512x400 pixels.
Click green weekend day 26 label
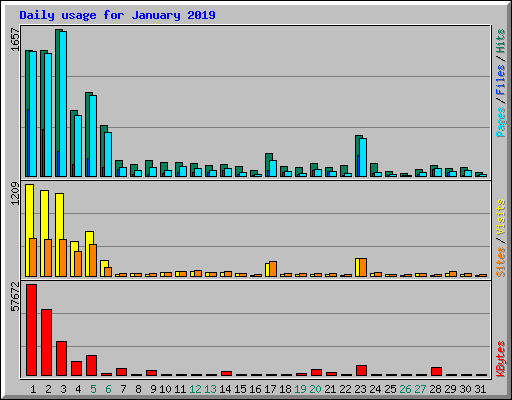405,389
